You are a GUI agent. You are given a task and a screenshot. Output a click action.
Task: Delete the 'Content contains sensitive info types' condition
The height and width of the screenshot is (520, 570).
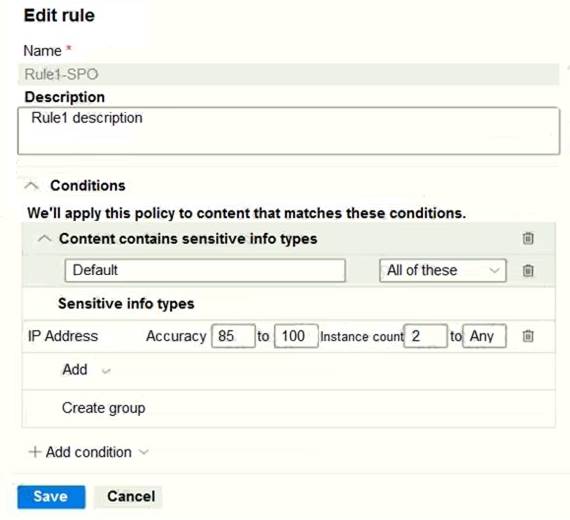[x=528, y=239]
